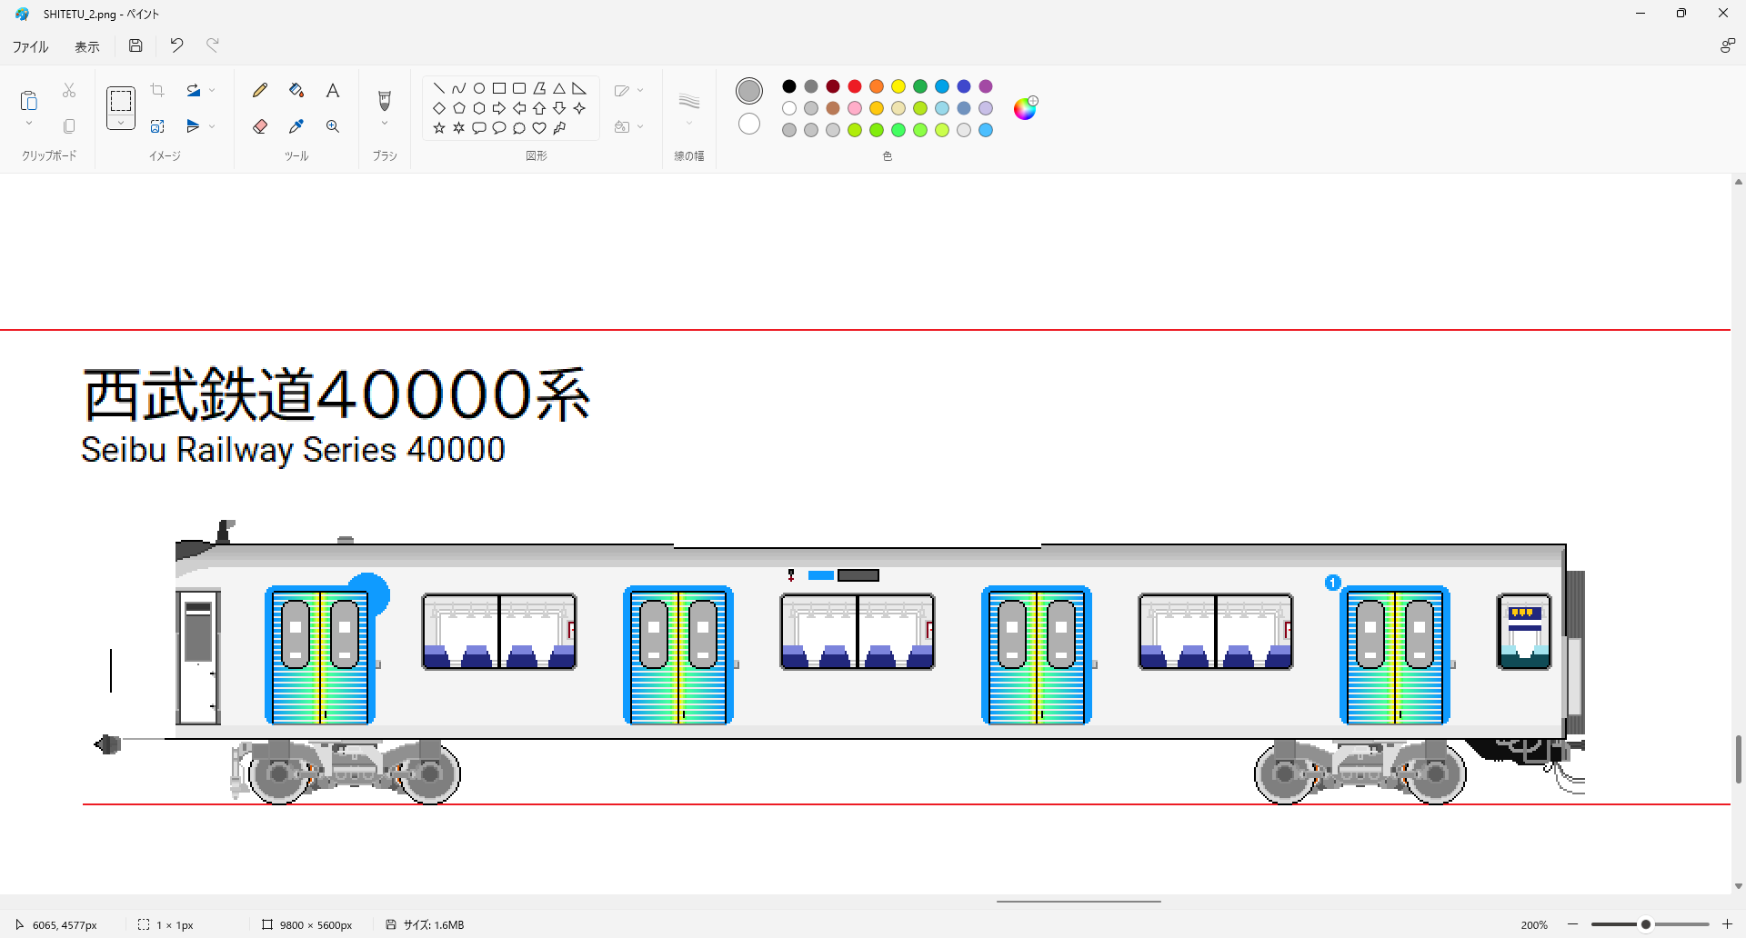The width and height of the screenshot is (1746, 938).
Task: Click the Save icon
Action: (136, 46)
